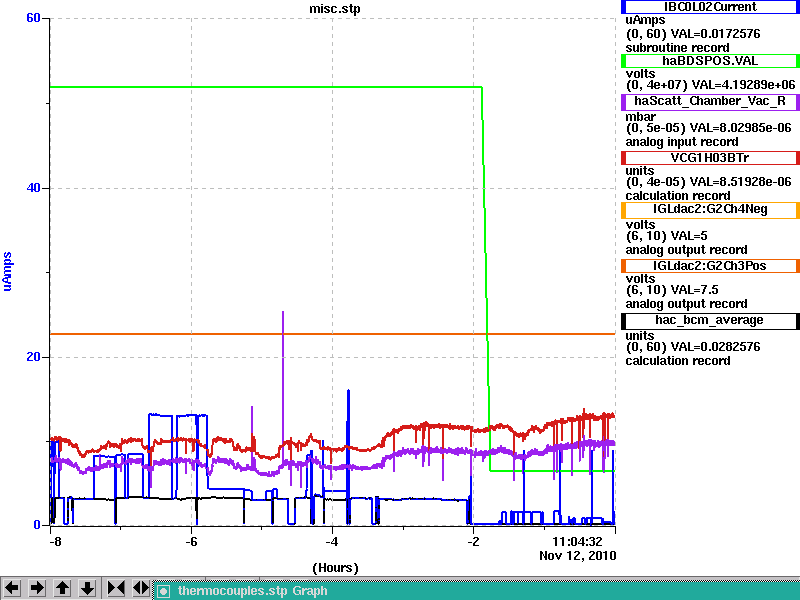Click the uAmps y-axis label
This screenshot has width=800, height=600.
pyautogui.click(x=7, y=271)
